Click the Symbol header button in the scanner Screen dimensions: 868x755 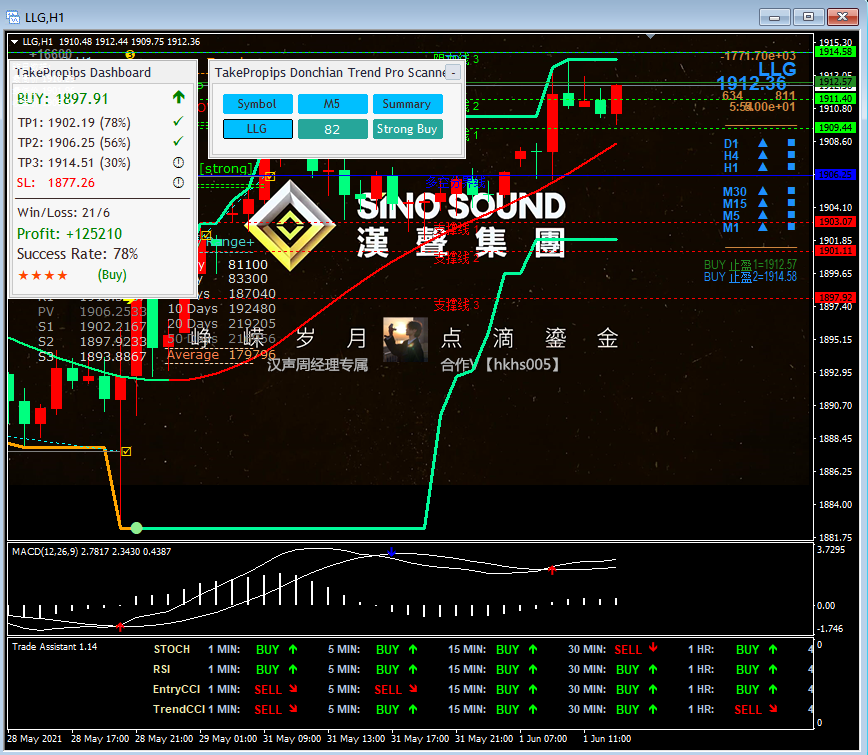(x=257, y=104)
